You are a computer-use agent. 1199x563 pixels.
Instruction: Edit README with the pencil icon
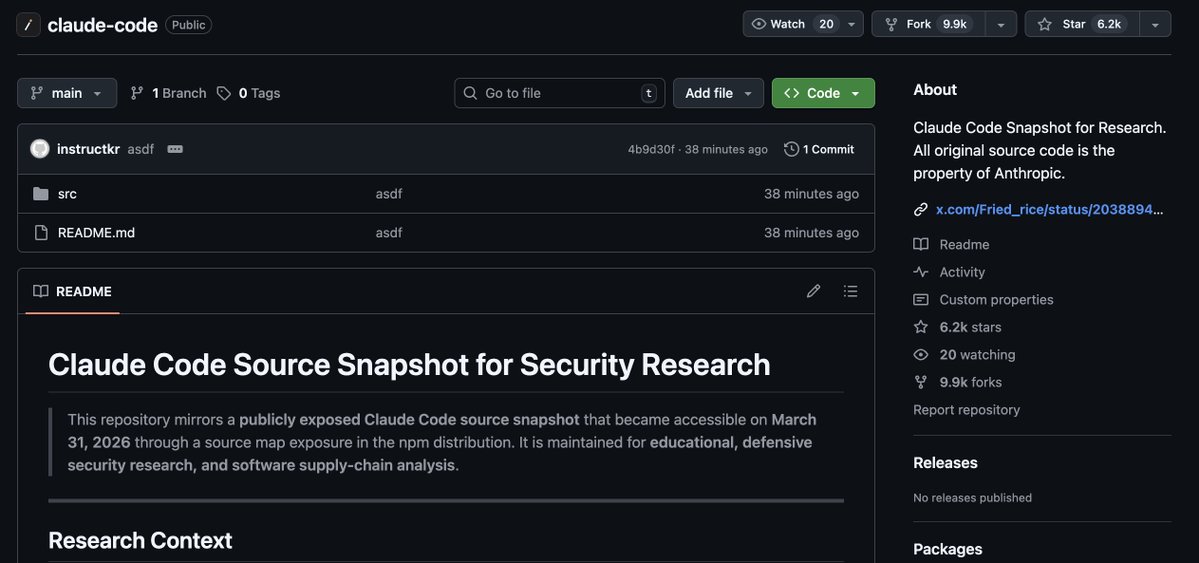[814, 291]
